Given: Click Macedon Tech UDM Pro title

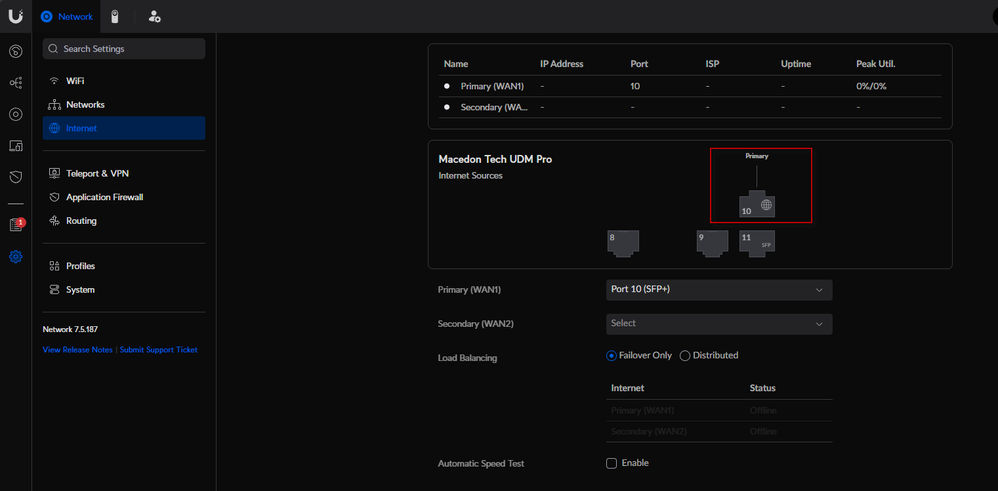Looking at the screenshot, I should (495, 159).
